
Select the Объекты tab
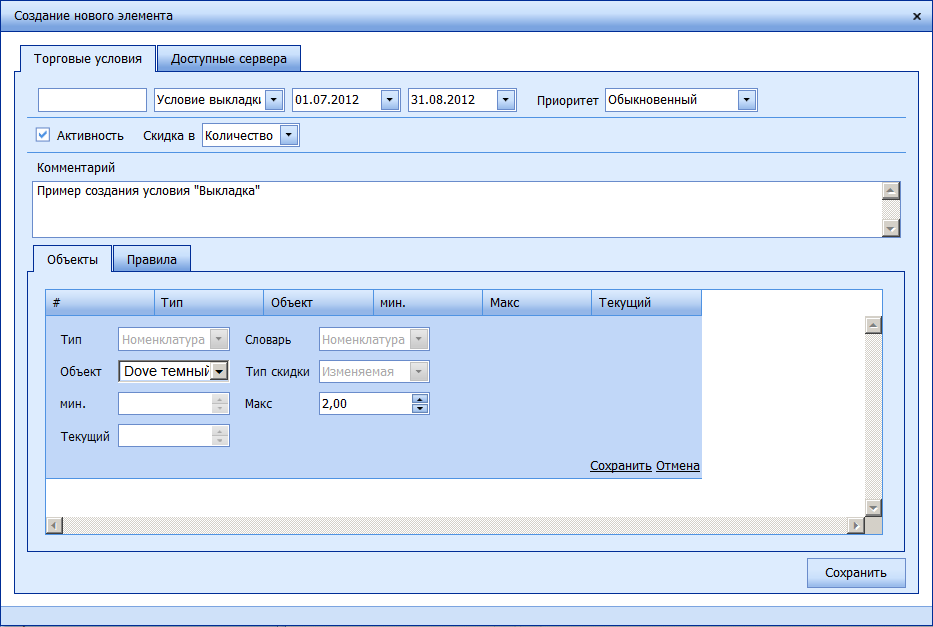pos(73,260)
